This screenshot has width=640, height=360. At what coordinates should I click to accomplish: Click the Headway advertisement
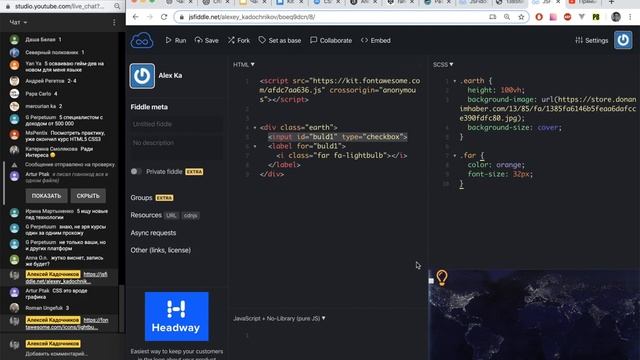(x=176, y=316)
